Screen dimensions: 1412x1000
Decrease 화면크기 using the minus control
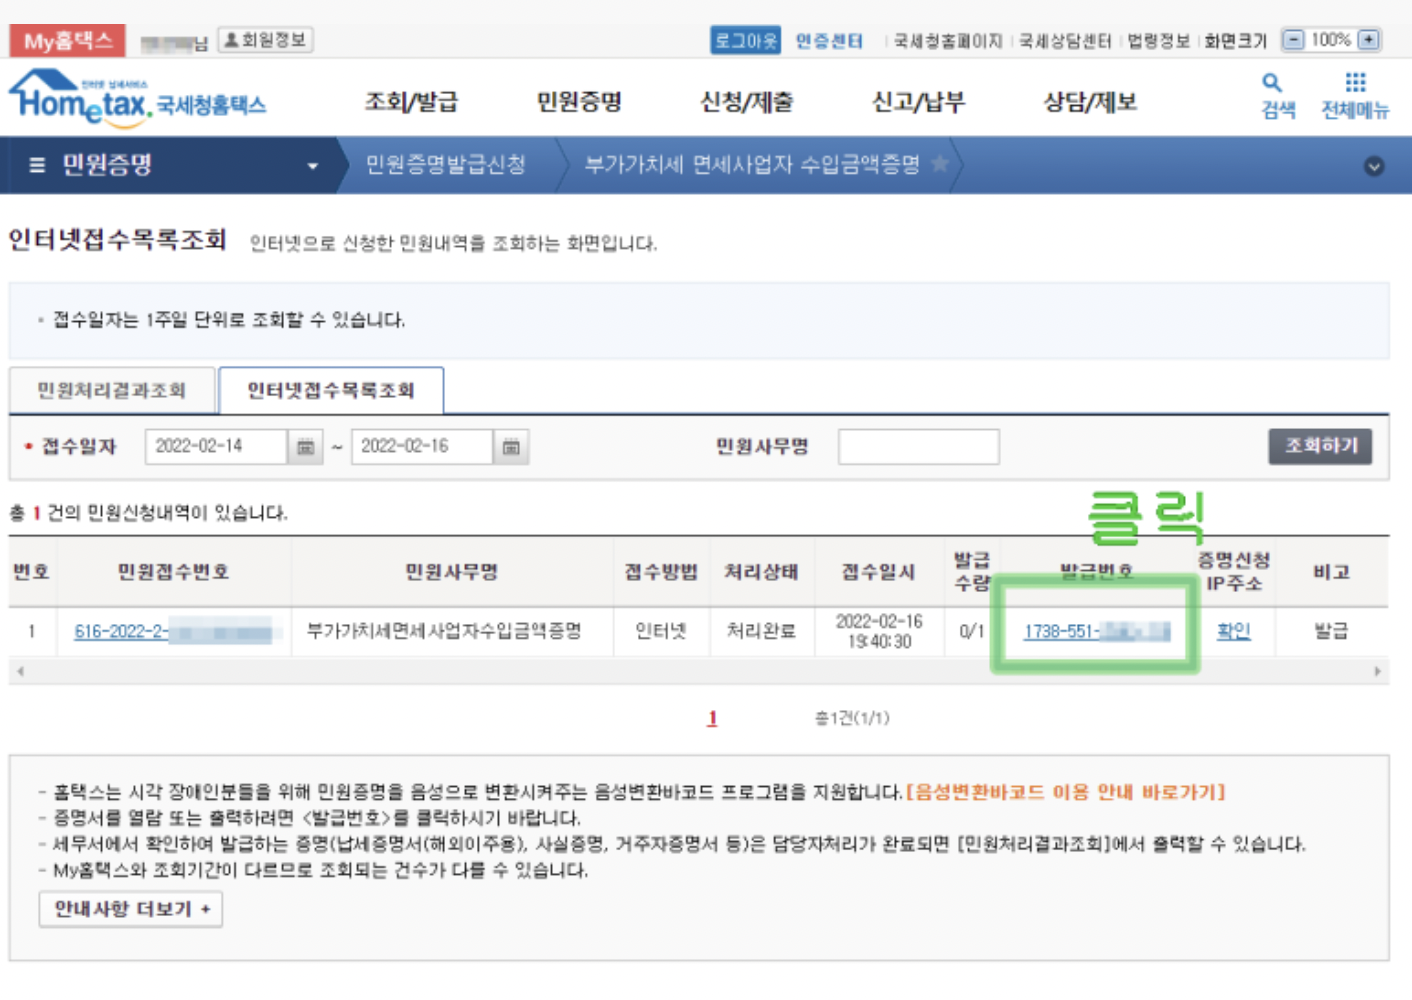point(1295,40)
